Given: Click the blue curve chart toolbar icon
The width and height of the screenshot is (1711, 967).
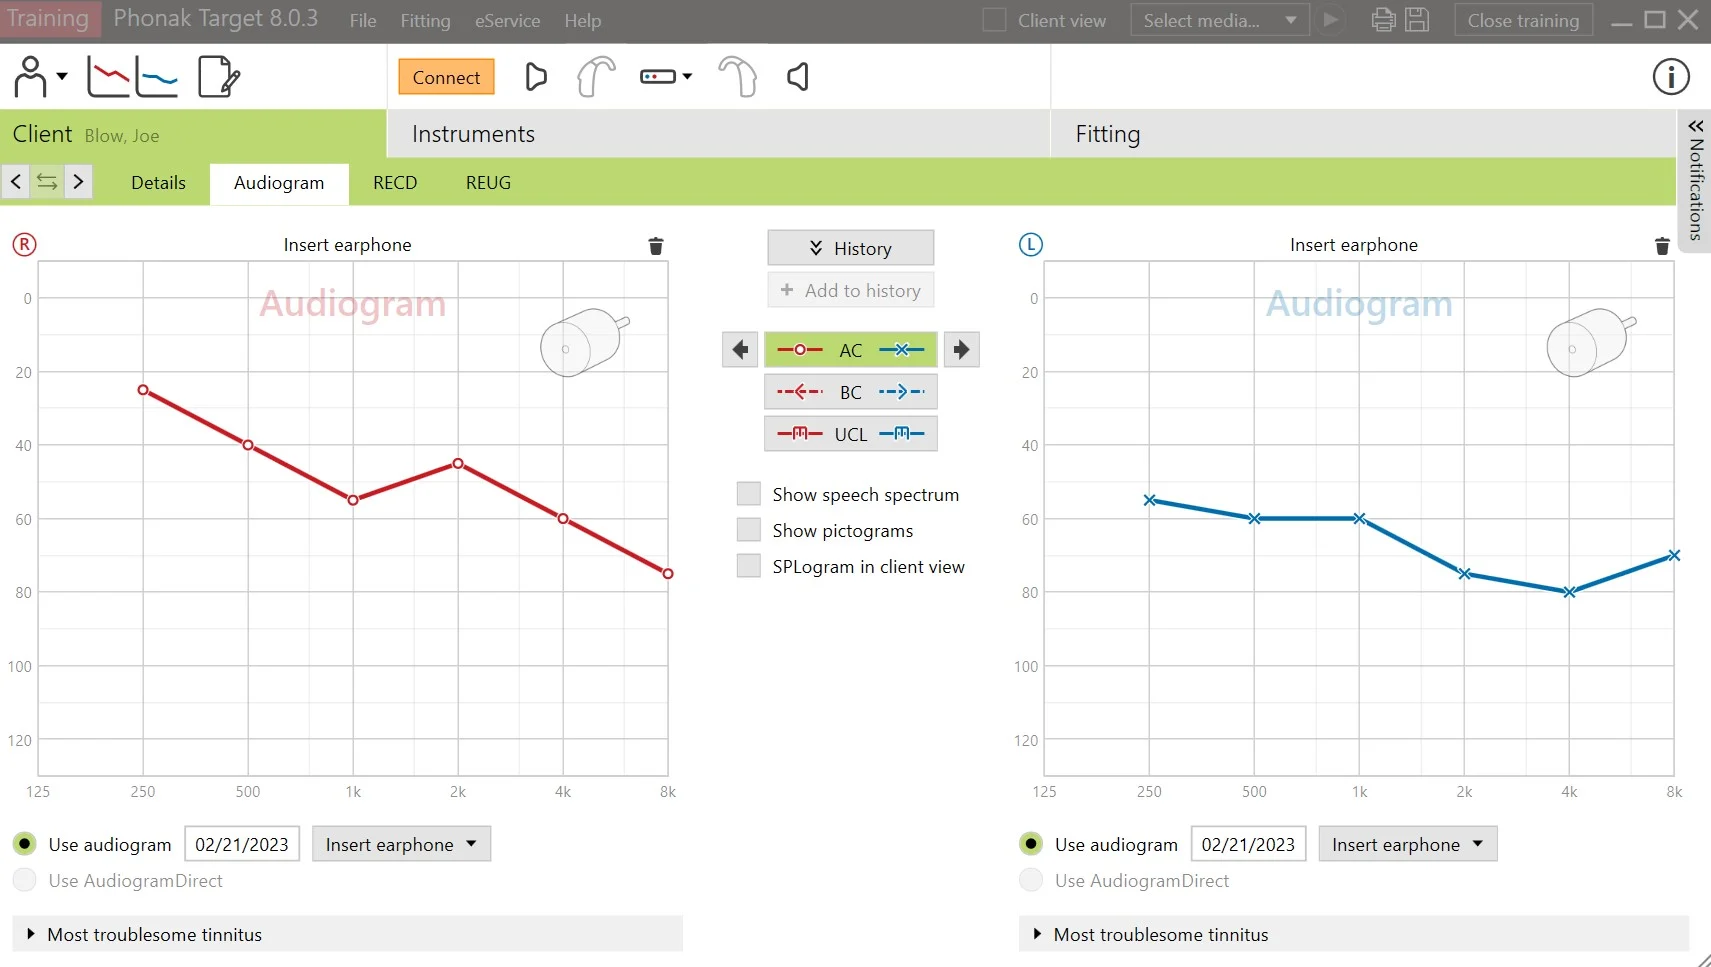Looking at the screenshot, I should click(x=157, y=77).
